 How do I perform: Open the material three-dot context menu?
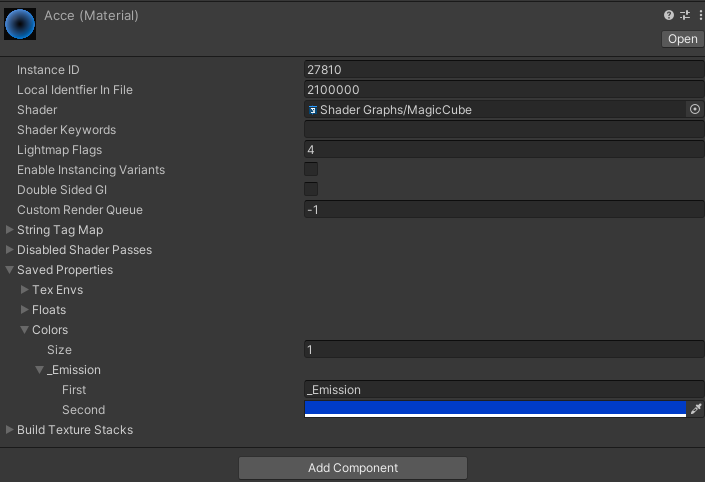701,15
